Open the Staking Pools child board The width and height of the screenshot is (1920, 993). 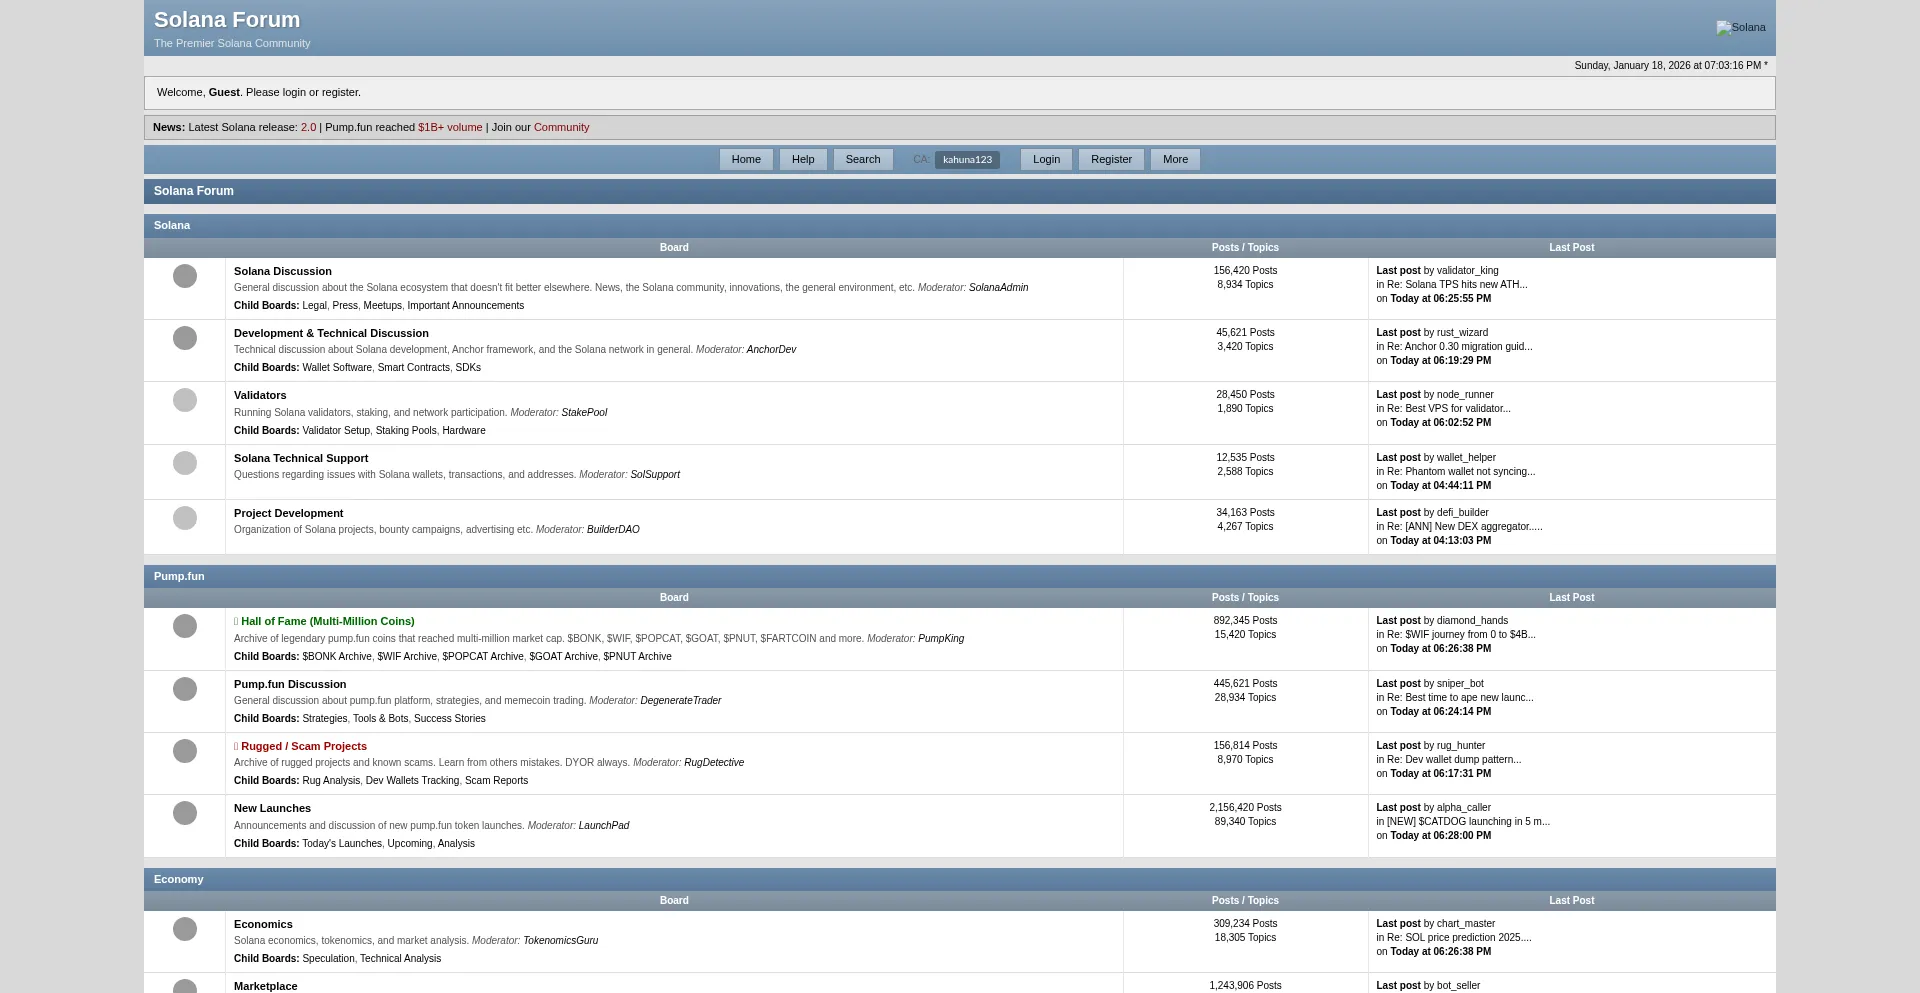pos(406,431)
